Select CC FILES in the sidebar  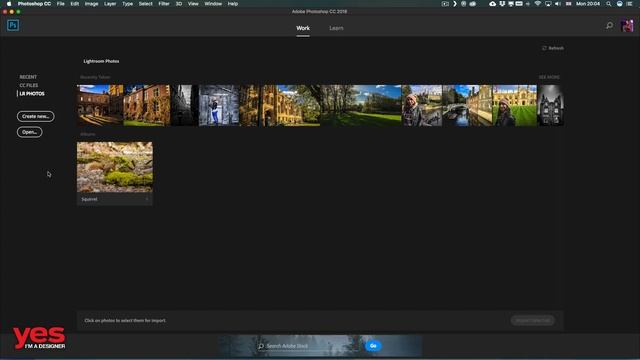(x=29, y=85)
